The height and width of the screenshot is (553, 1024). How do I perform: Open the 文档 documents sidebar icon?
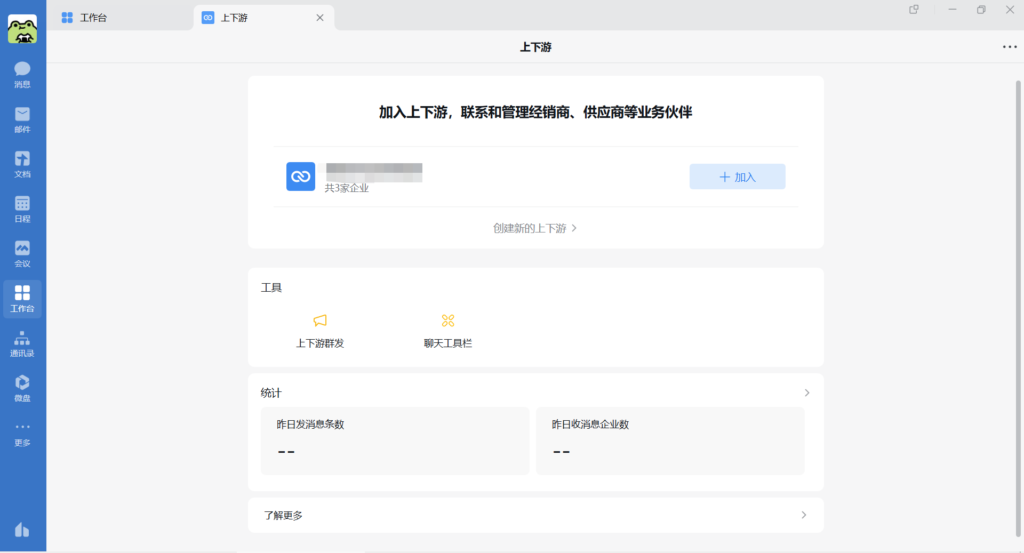click(22, 165)
